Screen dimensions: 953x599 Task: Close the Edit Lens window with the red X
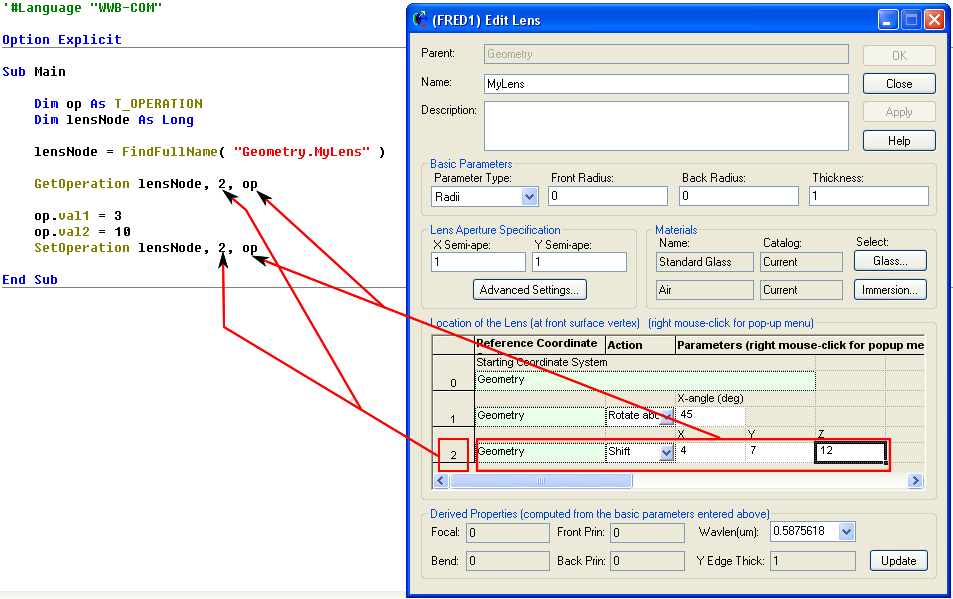(934, 19)
